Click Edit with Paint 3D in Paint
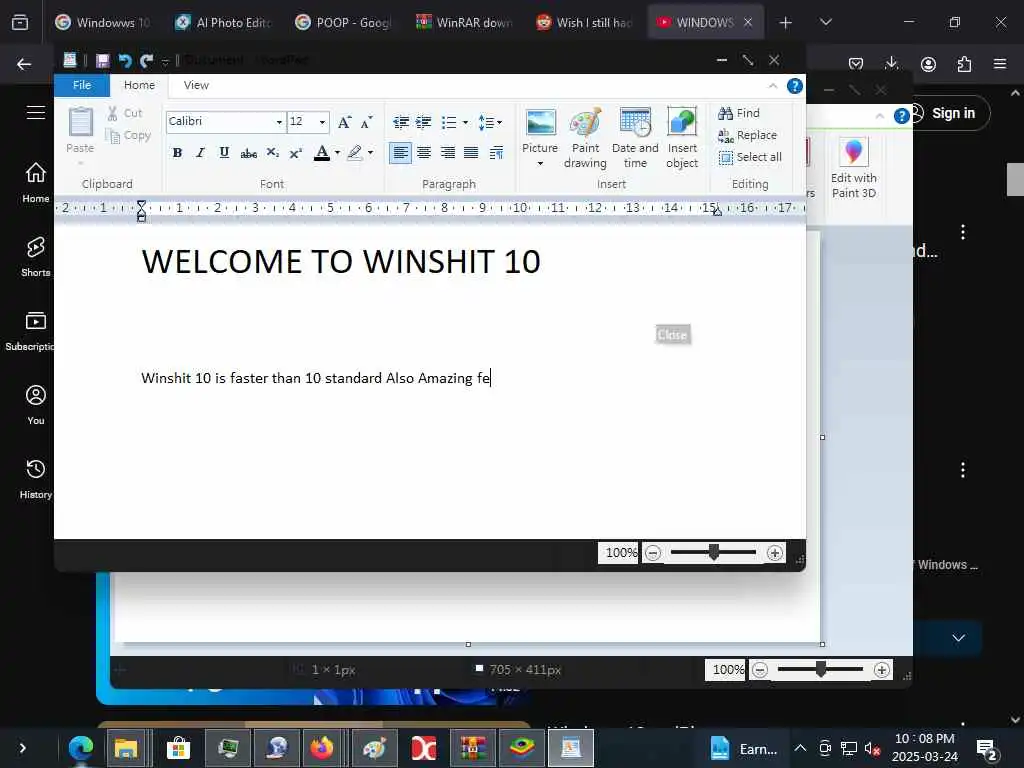The width and height of the screenshot is (1024, 768). pyautogui.click(x=854, y=167)
